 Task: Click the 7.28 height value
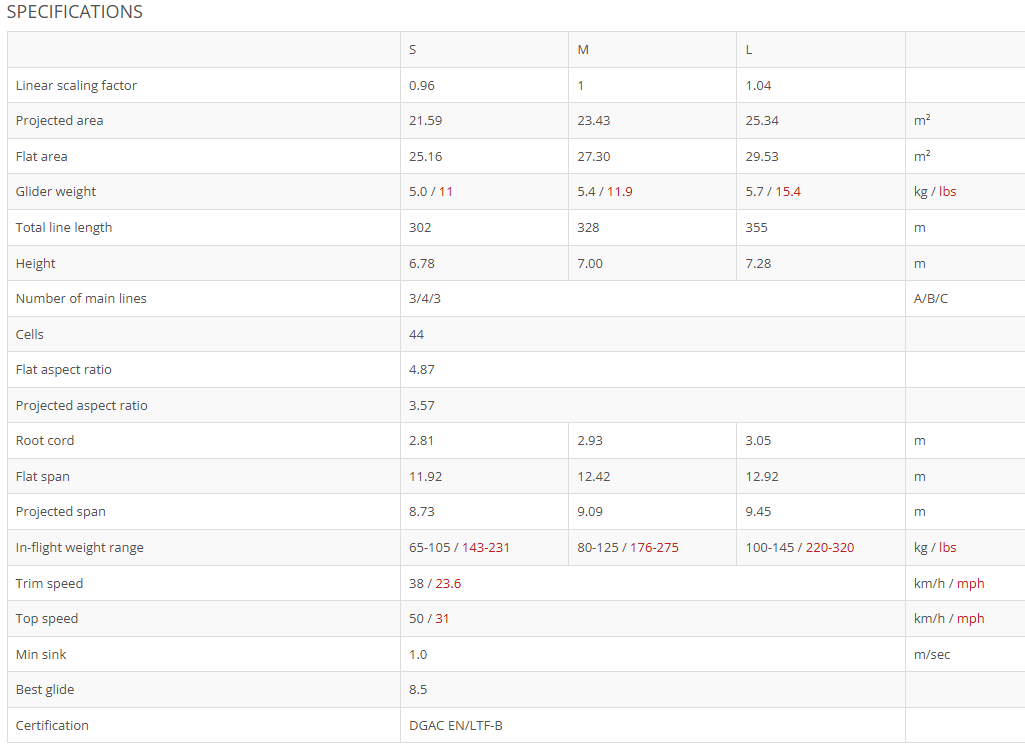tap(758, 264)
